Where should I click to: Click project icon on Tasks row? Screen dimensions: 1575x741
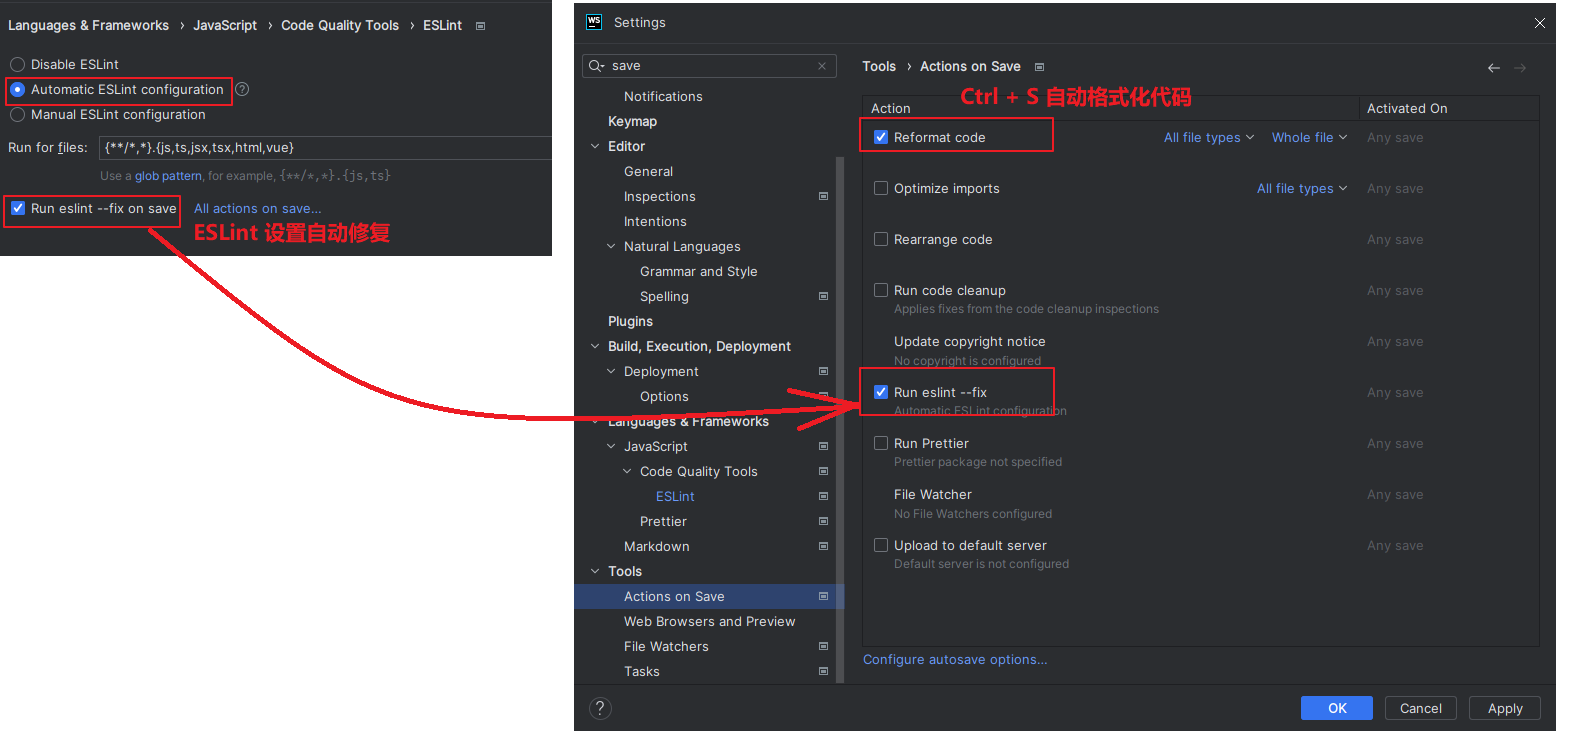pos(824,671)
